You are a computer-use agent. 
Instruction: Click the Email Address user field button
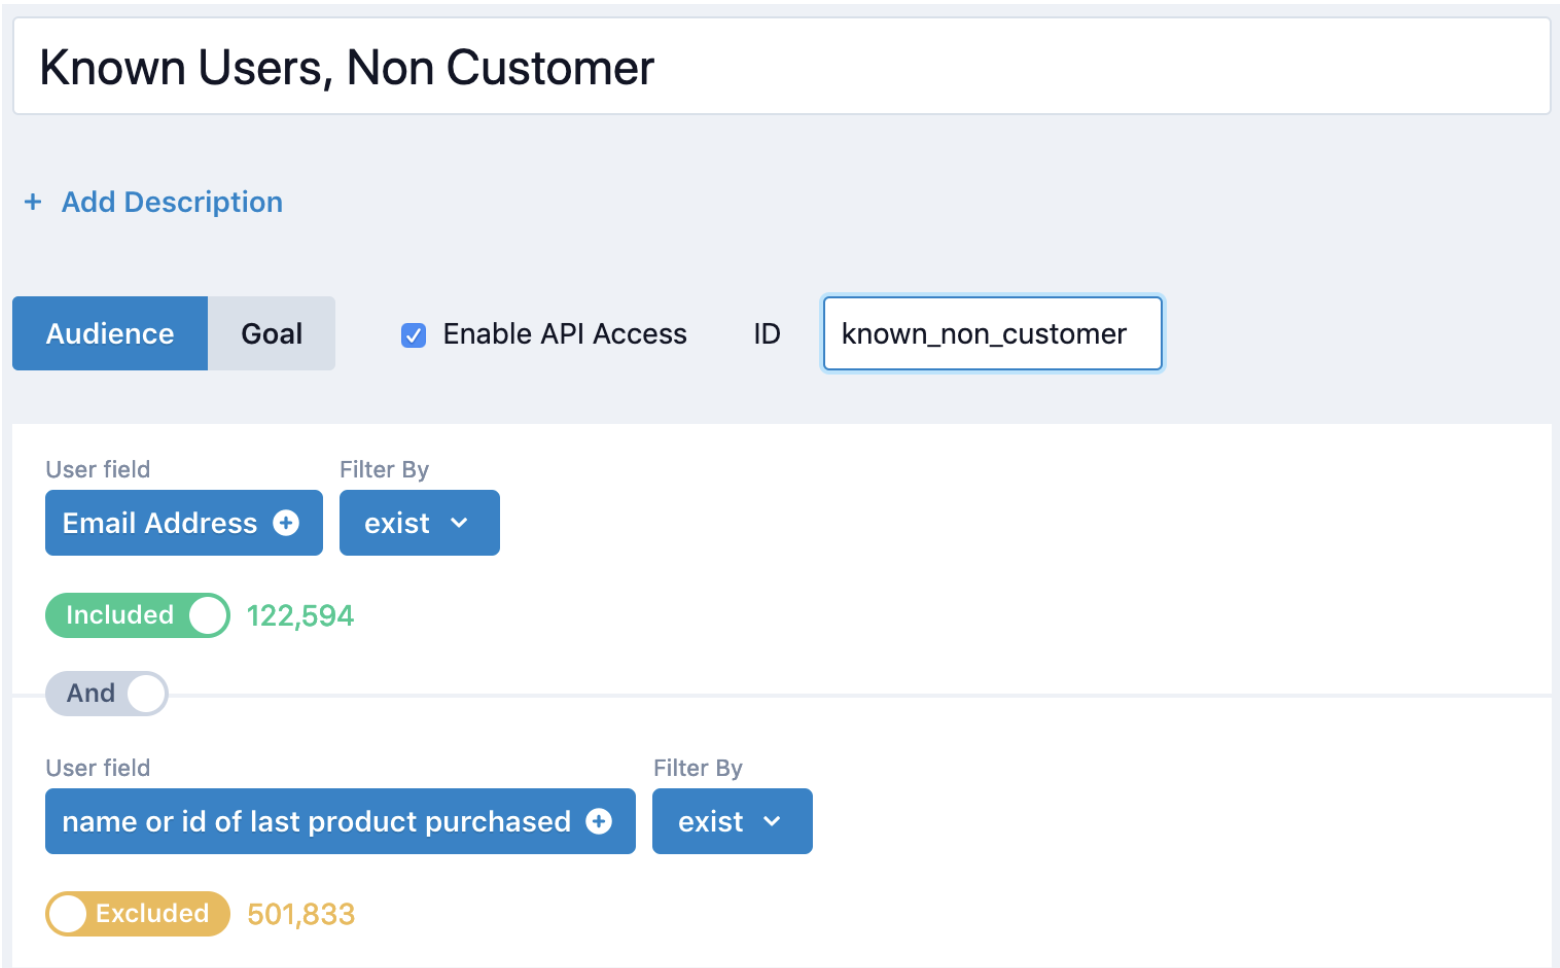coord(159,523)
